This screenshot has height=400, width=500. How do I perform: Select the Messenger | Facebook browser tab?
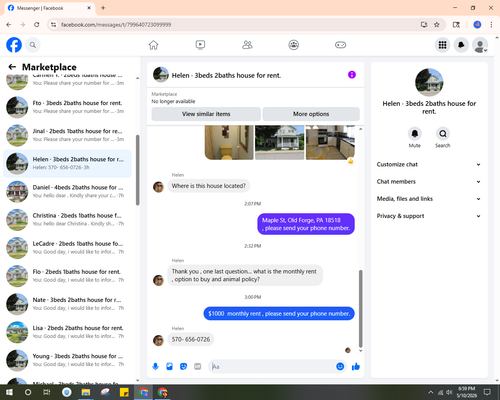coord(50,8)
